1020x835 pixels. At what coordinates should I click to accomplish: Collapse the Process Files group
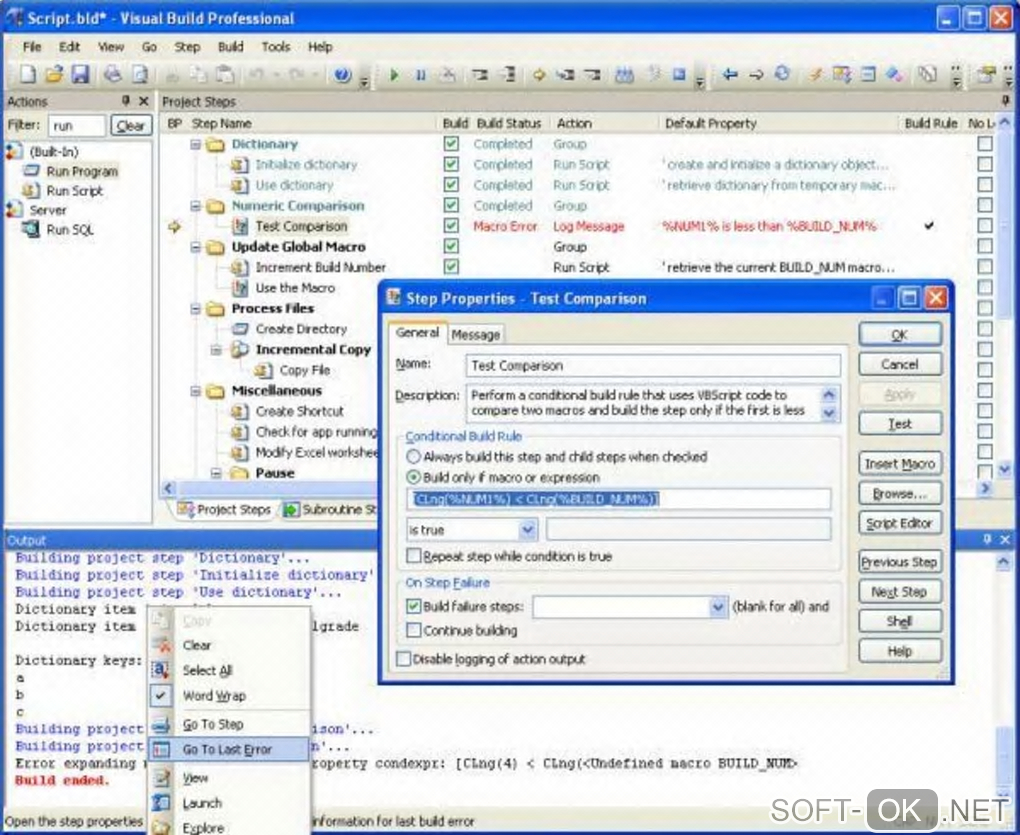point(195,309)
